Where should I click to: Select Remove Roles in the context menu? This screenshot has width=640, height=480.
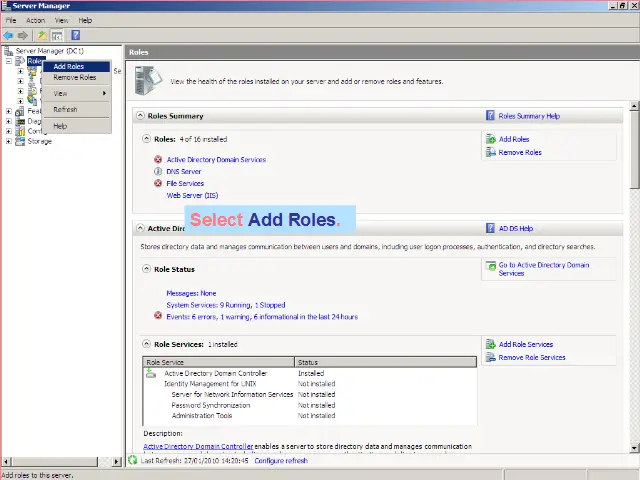click(x=76, y=78)
